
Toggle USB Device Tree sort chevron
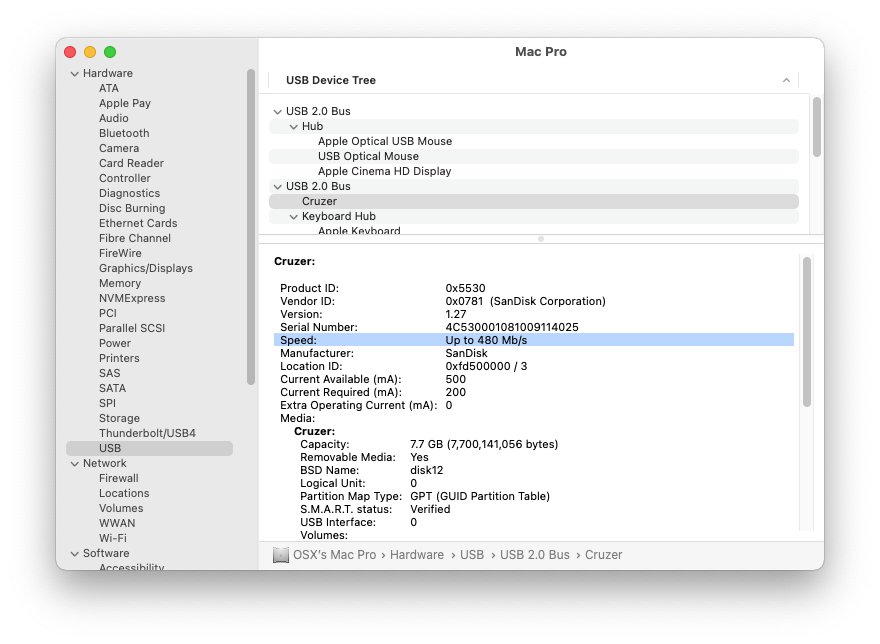[x=786, y=80]
